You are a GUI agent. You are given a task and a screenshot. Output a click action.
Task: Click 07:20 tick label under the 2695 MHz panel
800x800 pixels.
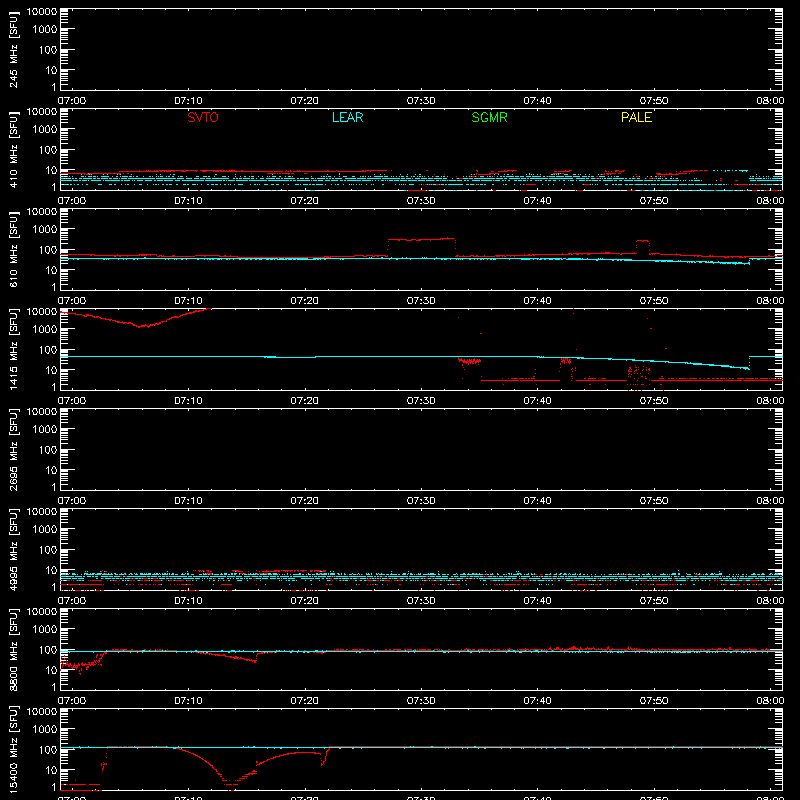coord(305,501)
